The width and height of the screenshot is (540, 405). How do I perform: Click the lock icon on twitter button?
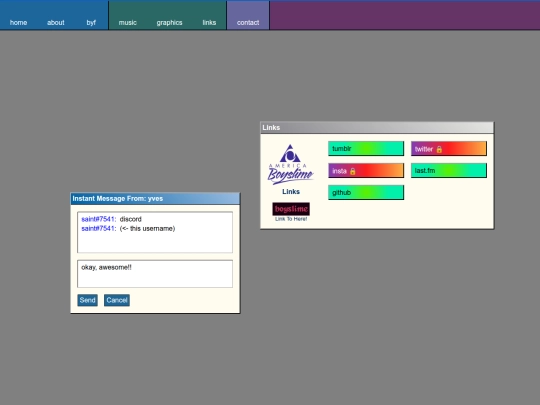(x=439, y=149)
